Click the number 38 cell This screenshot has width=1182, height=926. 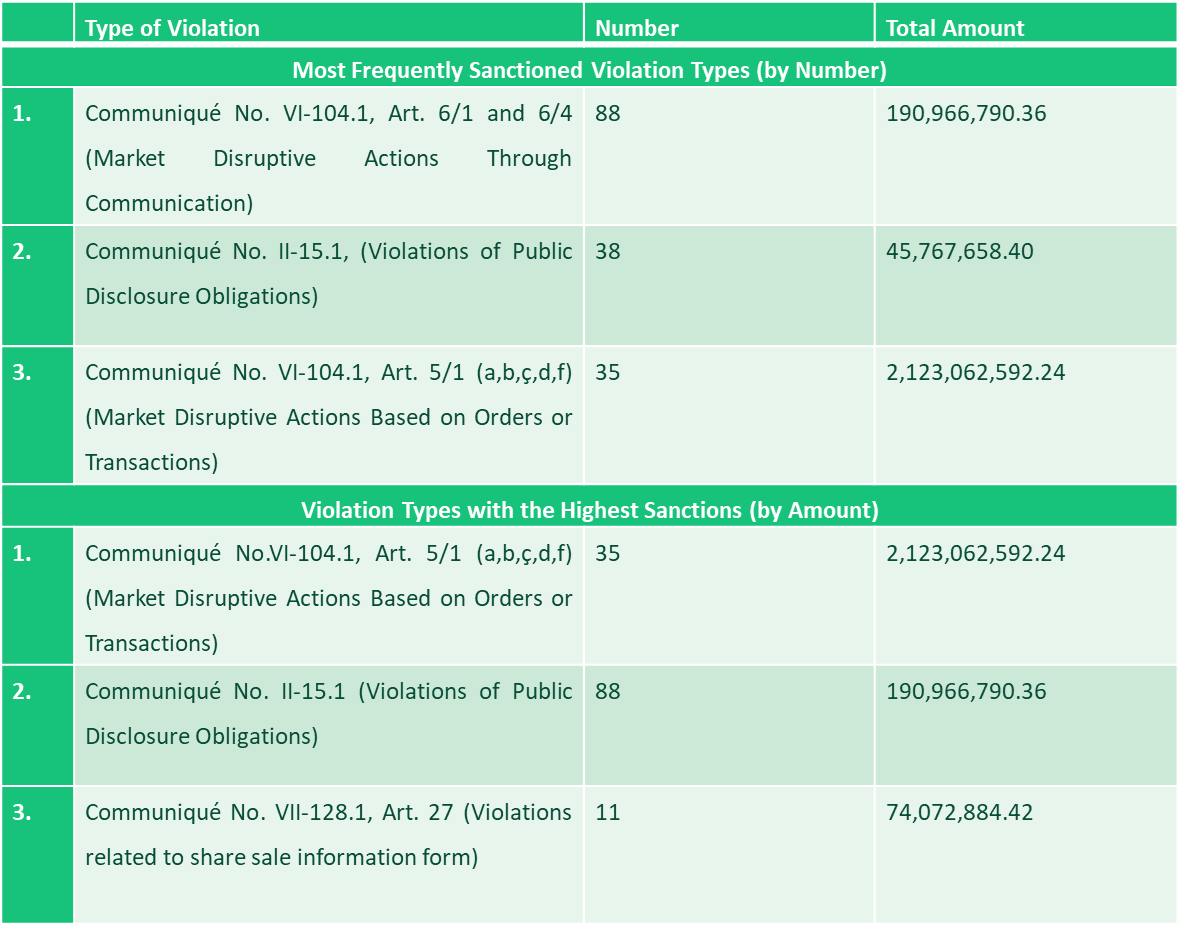coord(607,252)
